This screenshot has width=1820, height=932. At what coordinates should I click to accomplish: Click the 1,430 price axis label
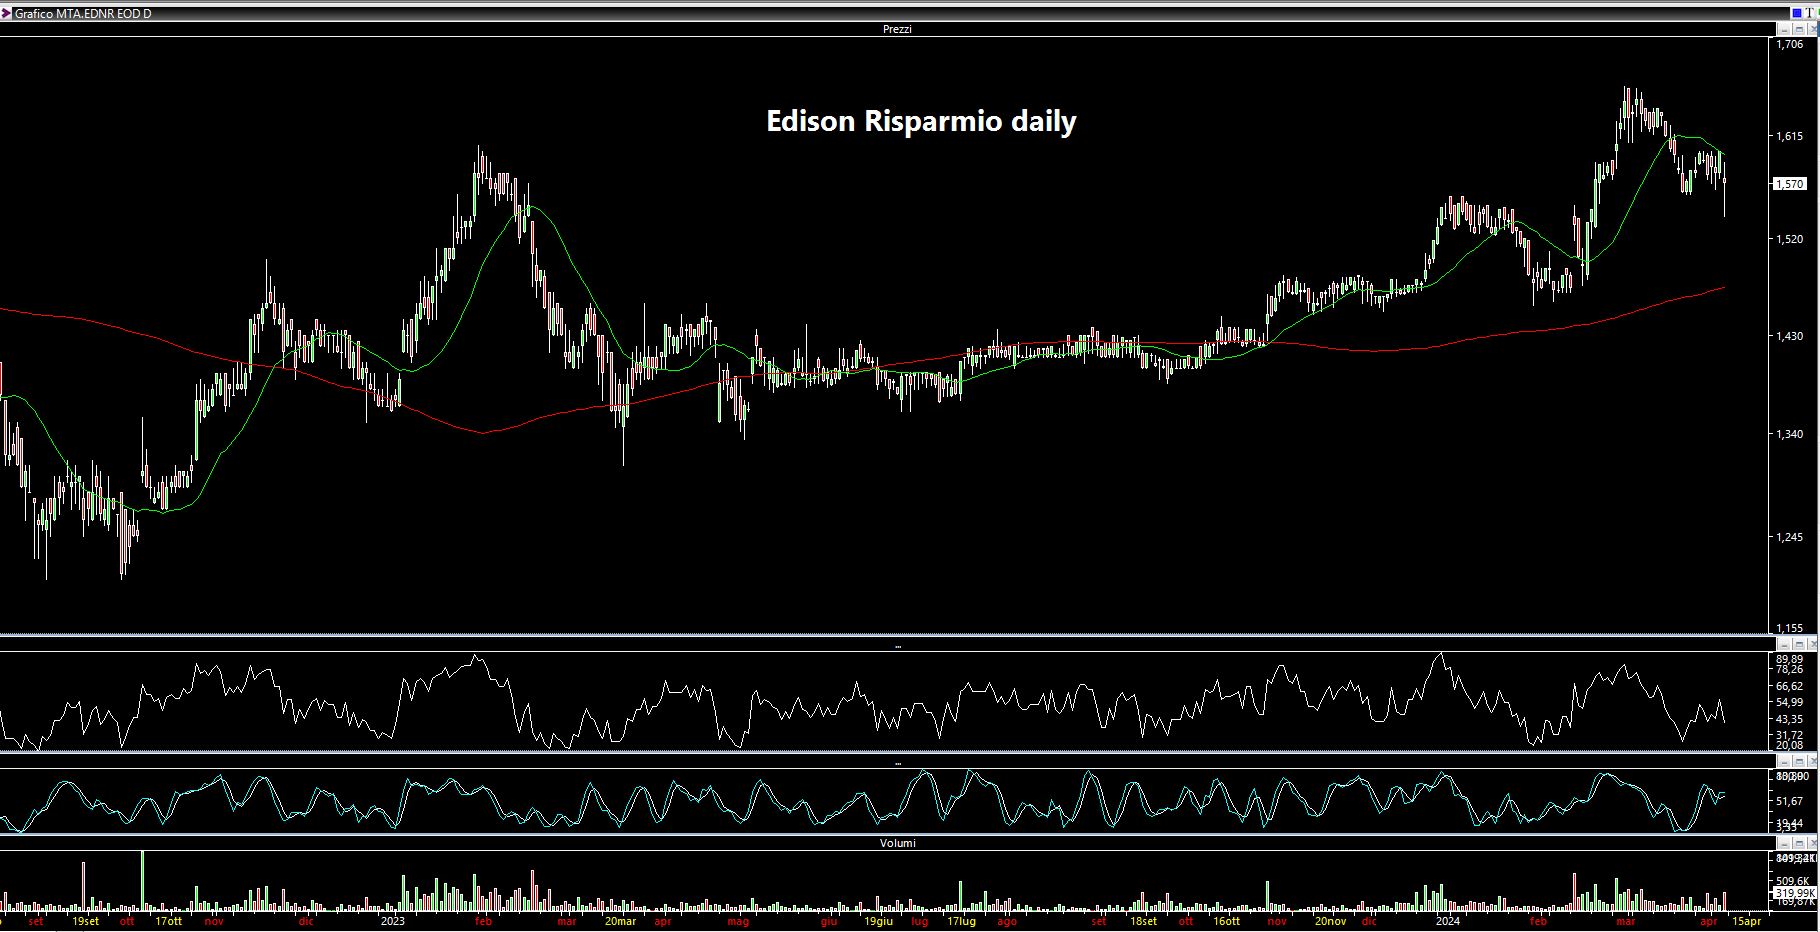pos(1790,336)
